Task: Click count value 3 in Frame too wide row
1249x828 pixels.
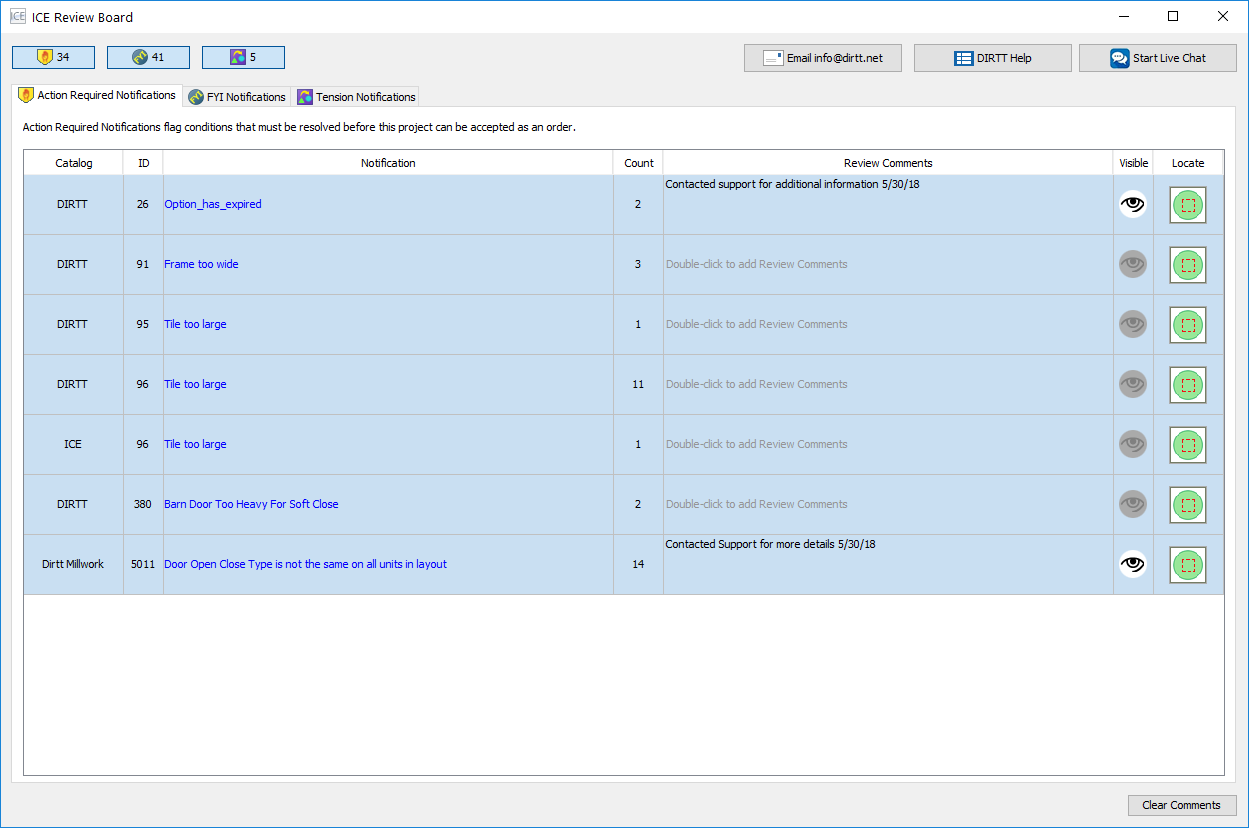Action: [638, 264]
